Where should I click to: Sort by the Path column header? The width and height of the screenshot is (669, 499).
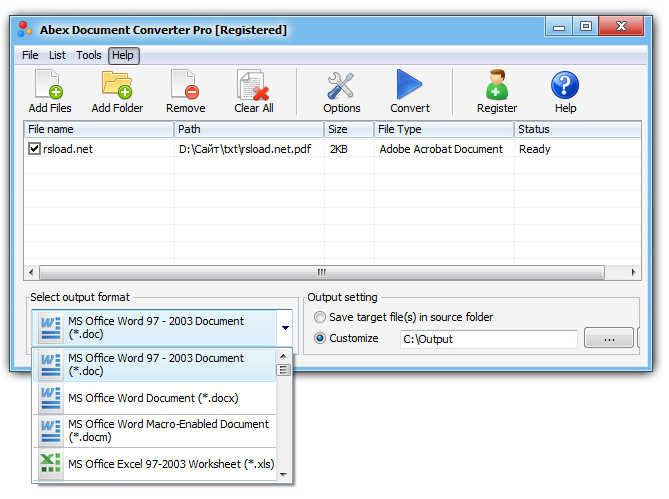point(249,129)
